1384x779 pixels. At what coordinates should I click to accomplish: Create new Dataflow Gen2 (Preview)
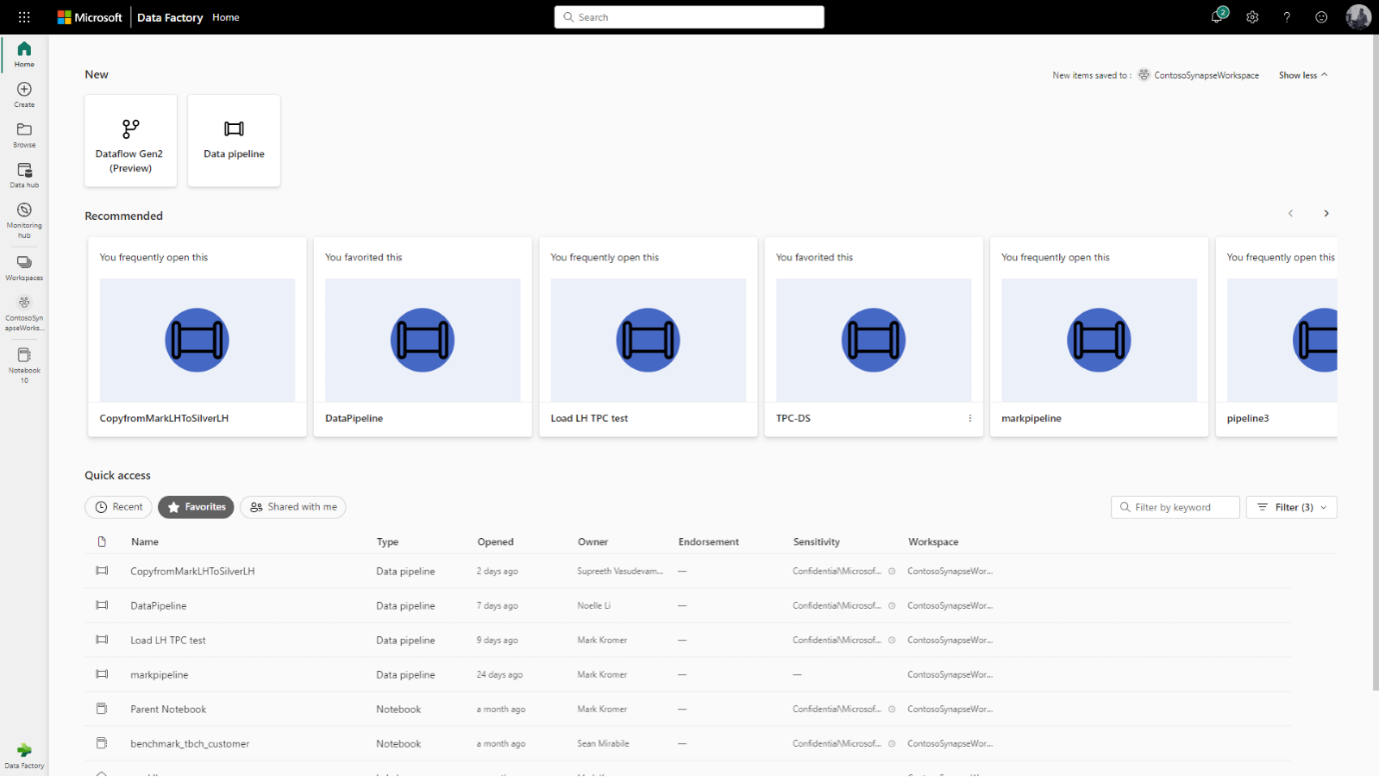point(131,141)
